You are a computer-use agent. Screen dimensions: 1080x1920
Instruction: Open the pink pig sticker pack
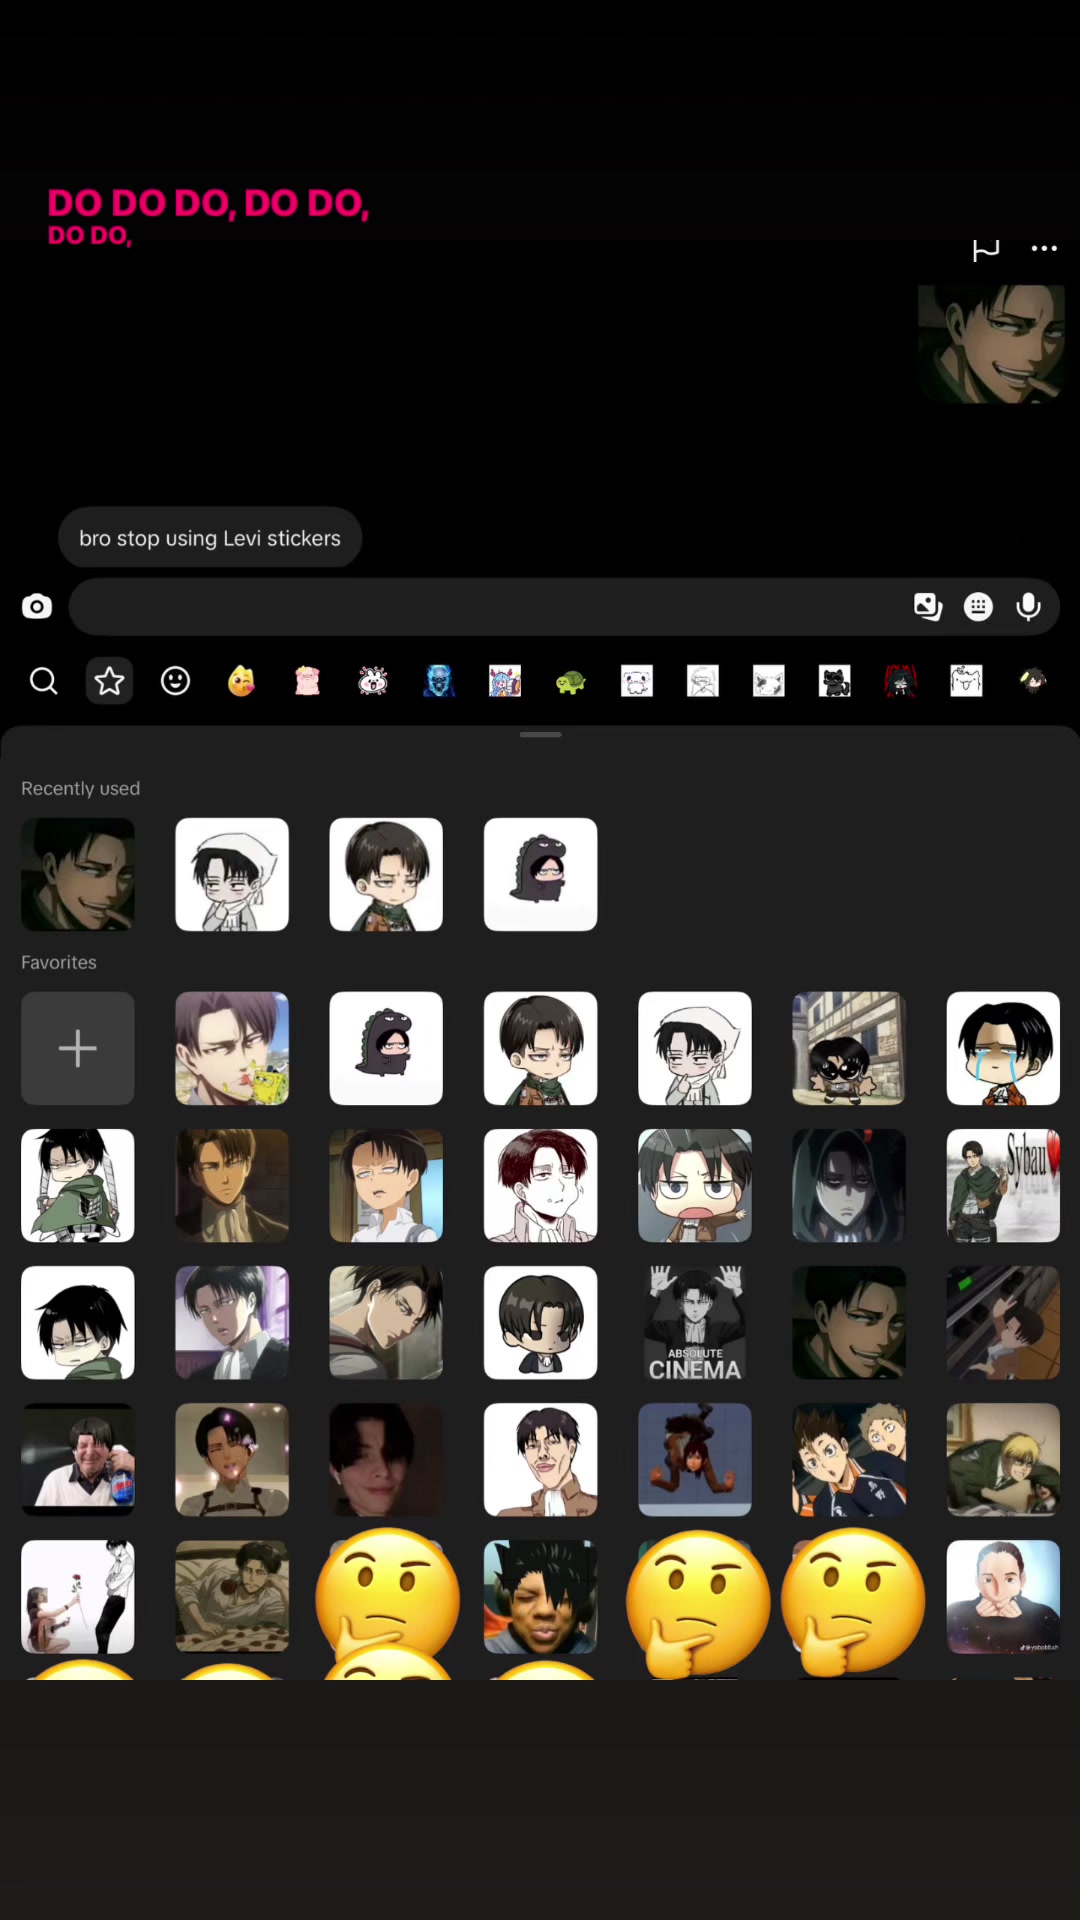pos(307,681)
